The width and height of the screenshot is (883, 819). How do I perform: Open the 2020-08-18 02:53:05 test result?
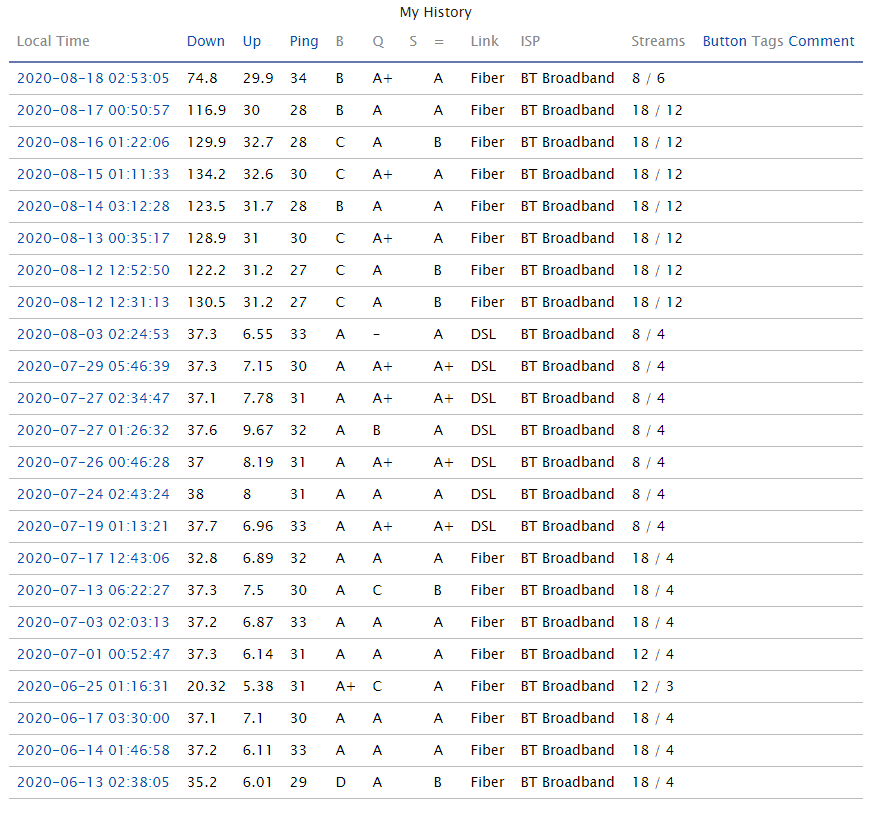93,78
